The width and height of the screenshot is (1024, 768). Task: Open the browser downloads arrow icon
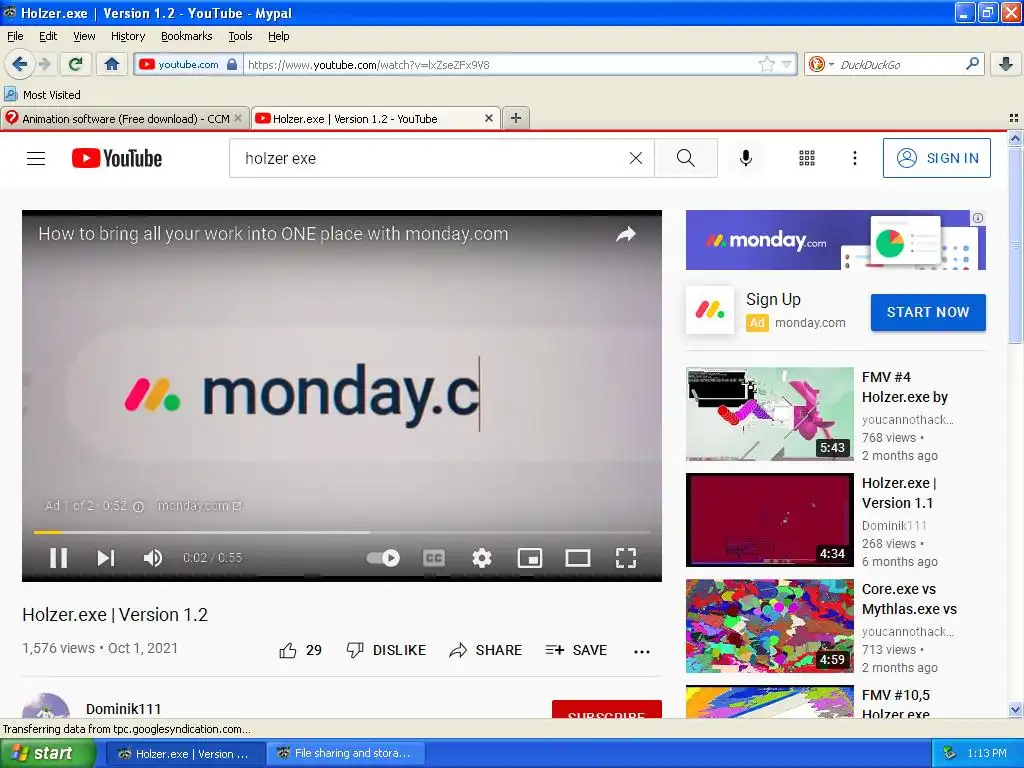tap(1006, 64)
